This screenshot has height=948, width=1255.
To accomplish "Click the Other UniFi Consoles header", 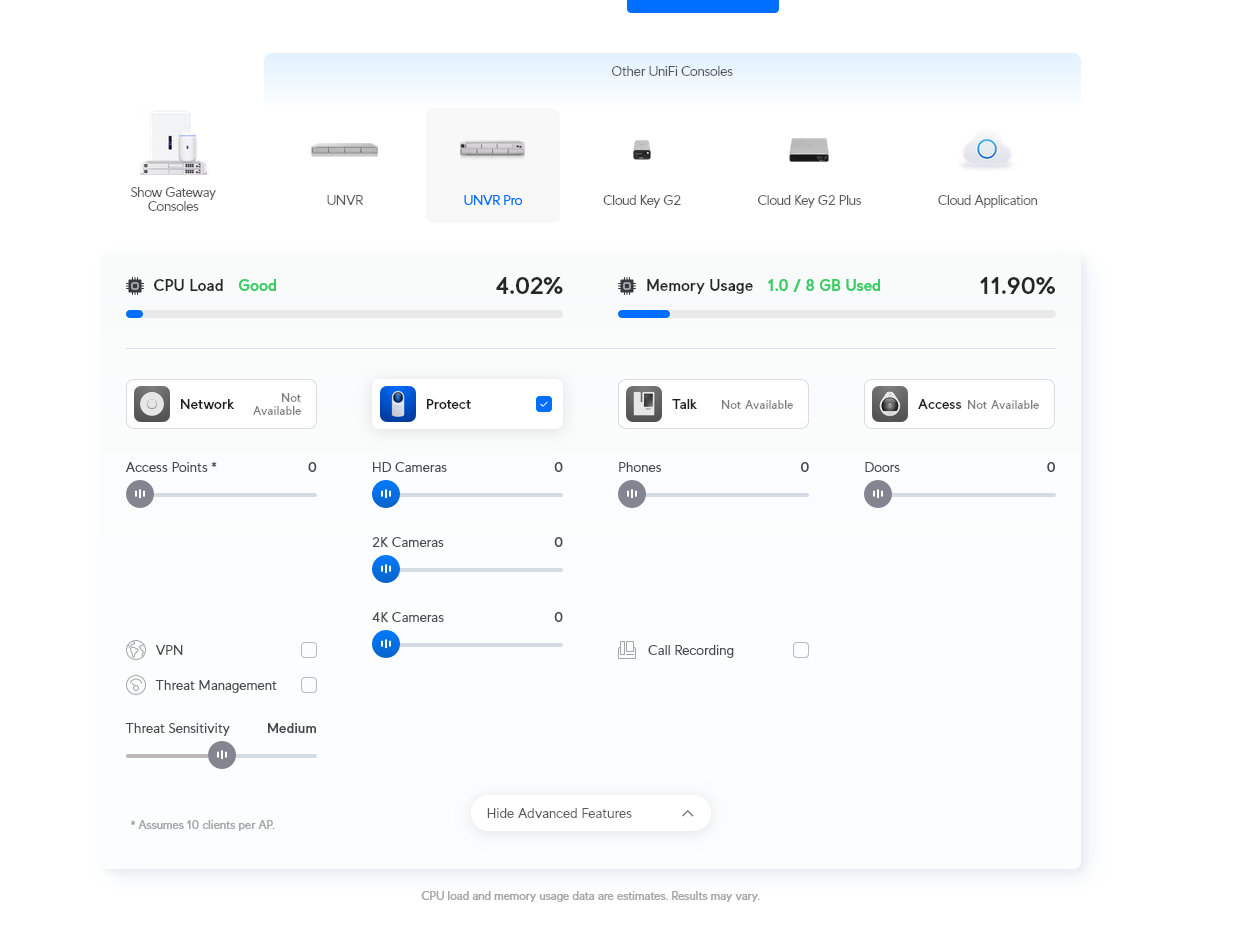I will (672, 72).
